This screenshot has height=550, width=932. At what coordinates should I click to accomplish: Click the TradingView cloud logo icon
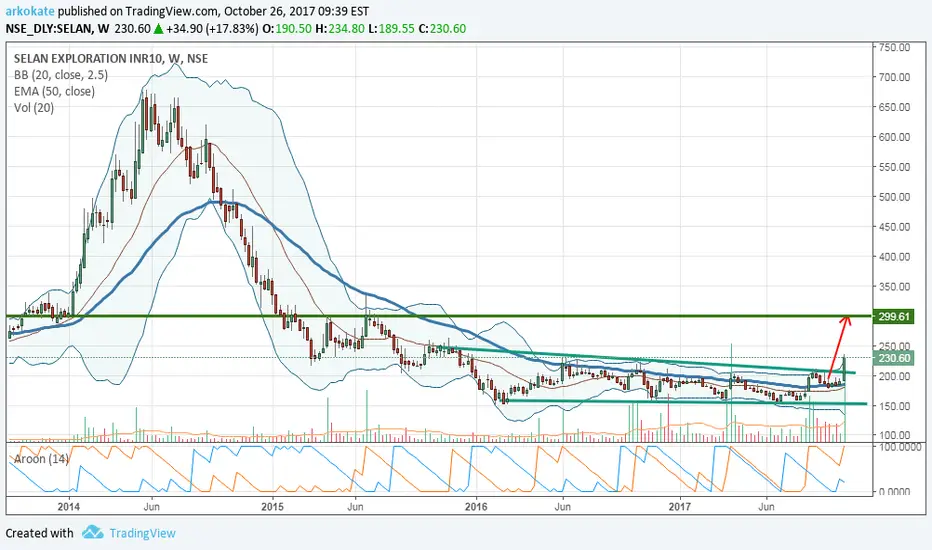[x=93, y=532]
